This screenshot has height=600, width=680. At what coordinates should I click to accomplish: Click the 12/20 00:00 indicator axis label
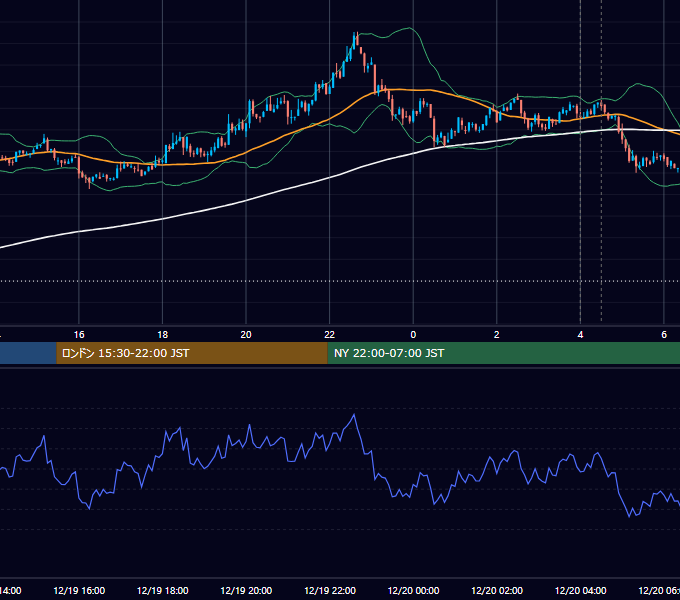[x=413, y=590]
